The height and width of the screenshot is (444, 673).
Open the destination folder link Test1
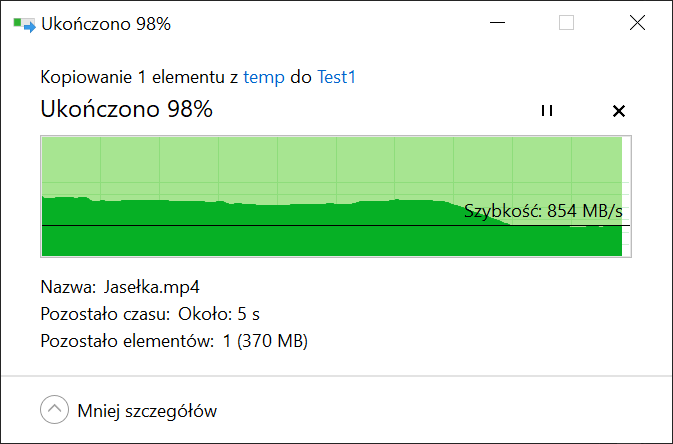click(336, 77)
